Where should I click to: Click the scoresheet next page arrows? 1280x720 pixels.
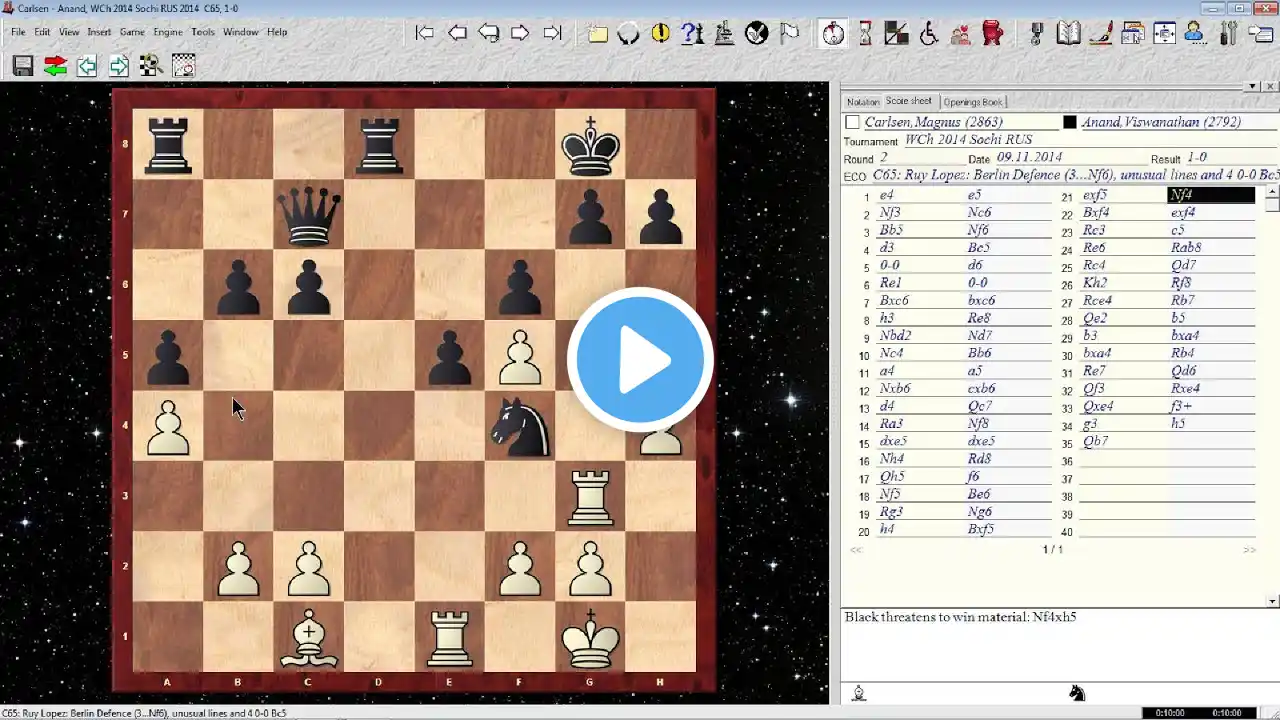1249,549
